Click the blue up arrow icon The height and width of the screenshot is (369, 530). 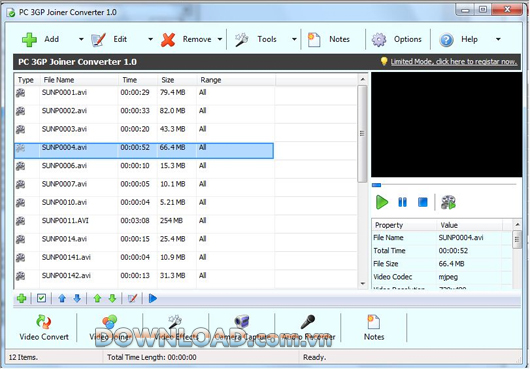tap(62, 298)
